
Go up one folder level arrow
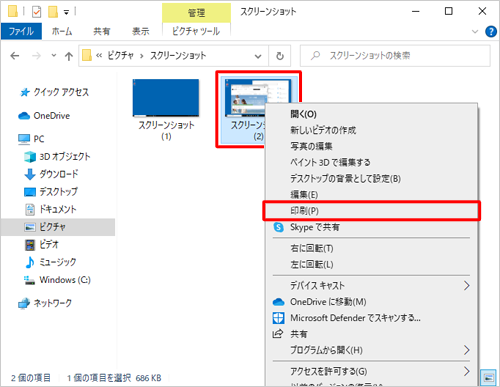69,56
